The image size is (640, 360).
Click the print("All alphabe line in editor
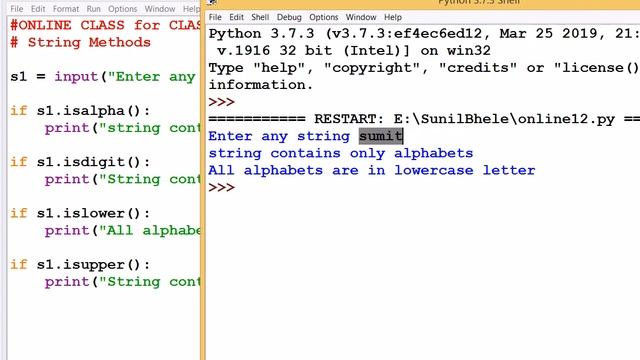[122, 231]
